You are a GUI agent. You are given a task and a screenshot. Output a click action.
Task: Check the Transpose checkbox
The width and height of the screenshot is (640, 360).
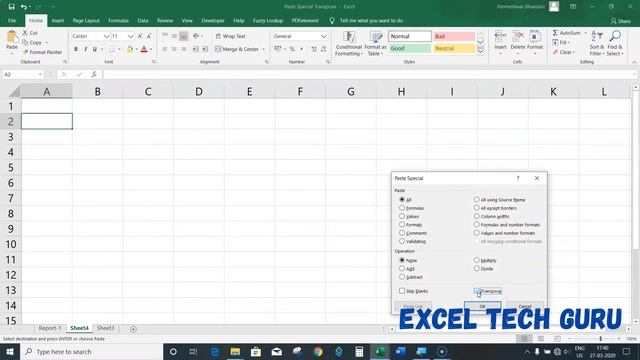coord(476,291)
